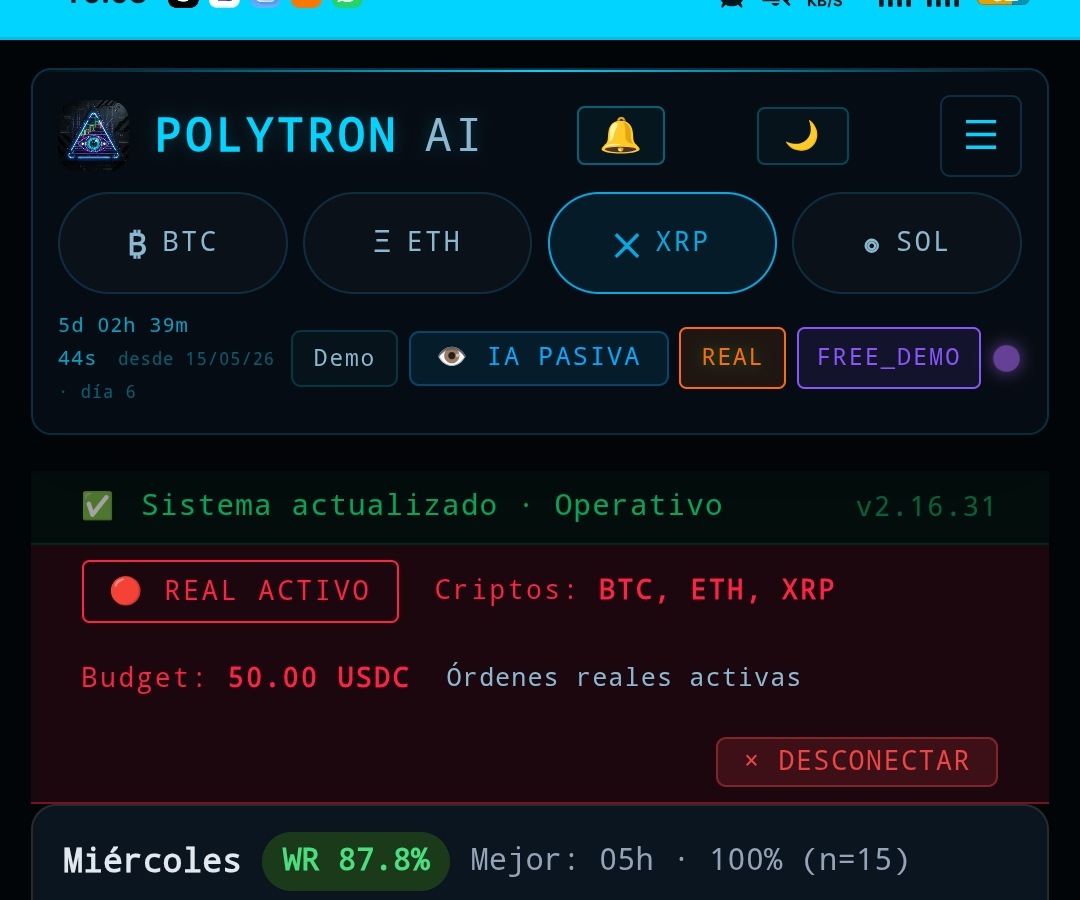Click the uptime counter 5d 02h 39m
The image size is (1080, 900).
tap(123, 325)
